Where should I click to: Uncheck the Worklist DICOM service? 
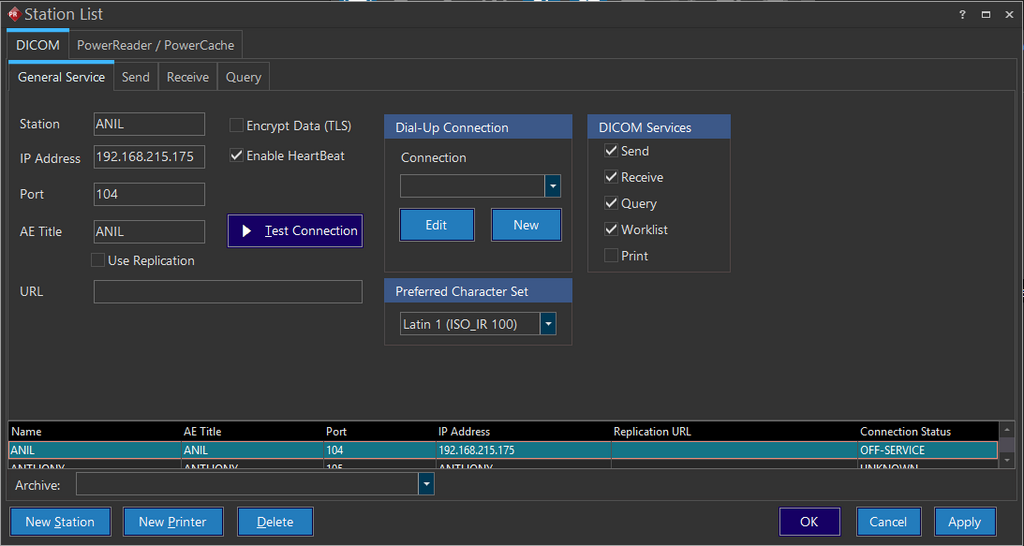coord(611,230)
